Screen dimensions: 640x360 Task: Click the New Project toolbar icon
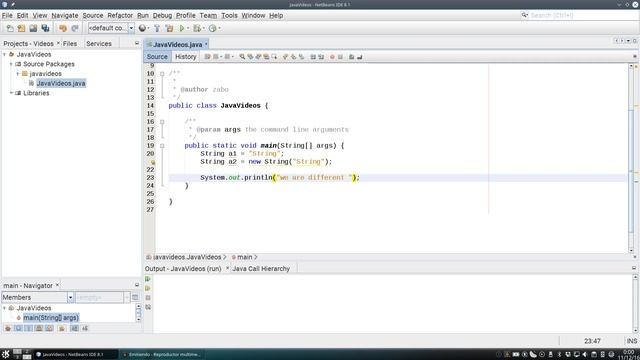pos(21,28)
